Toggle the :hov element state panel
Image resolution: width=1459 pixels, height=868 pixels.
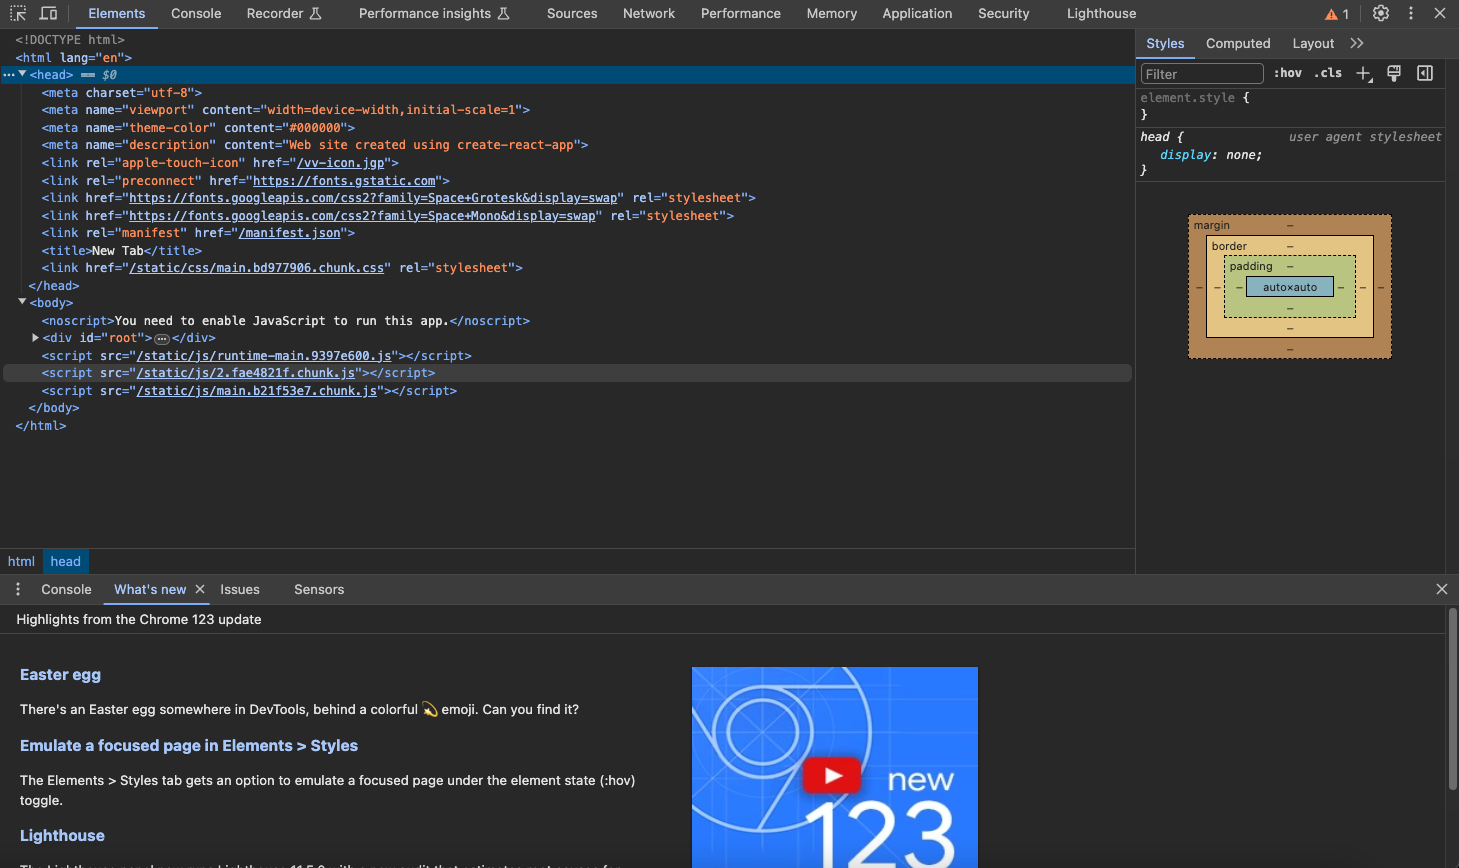click(1287, 73)
